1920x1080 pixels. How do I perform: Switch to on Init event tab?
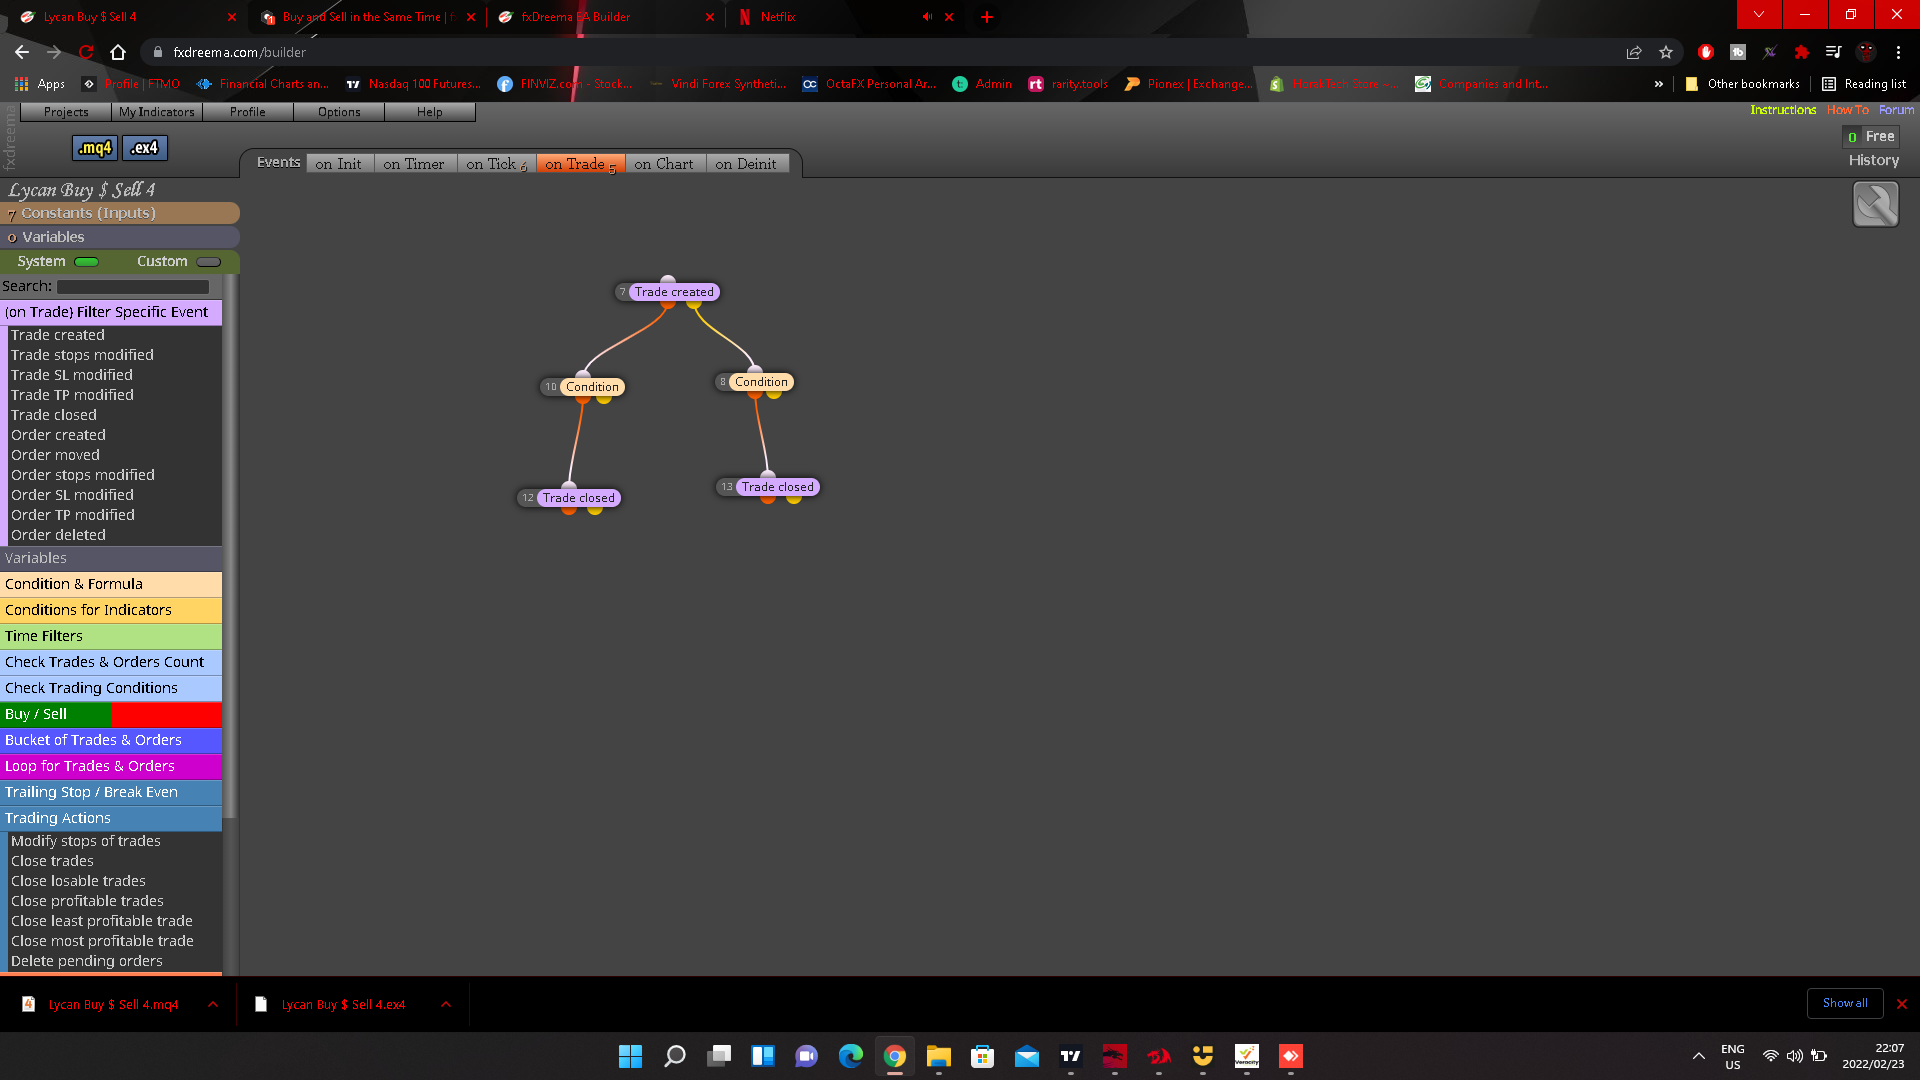[338, 164]
